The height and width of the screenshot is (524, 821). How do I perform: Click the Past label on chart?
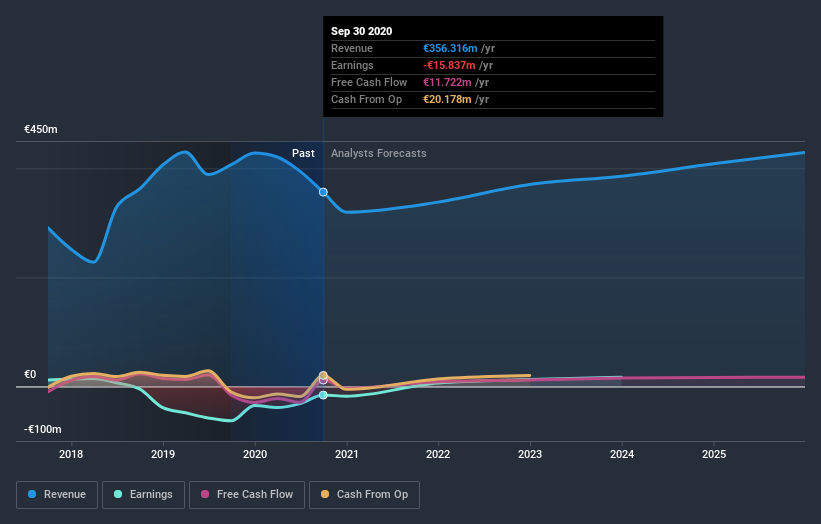(303, 153)
